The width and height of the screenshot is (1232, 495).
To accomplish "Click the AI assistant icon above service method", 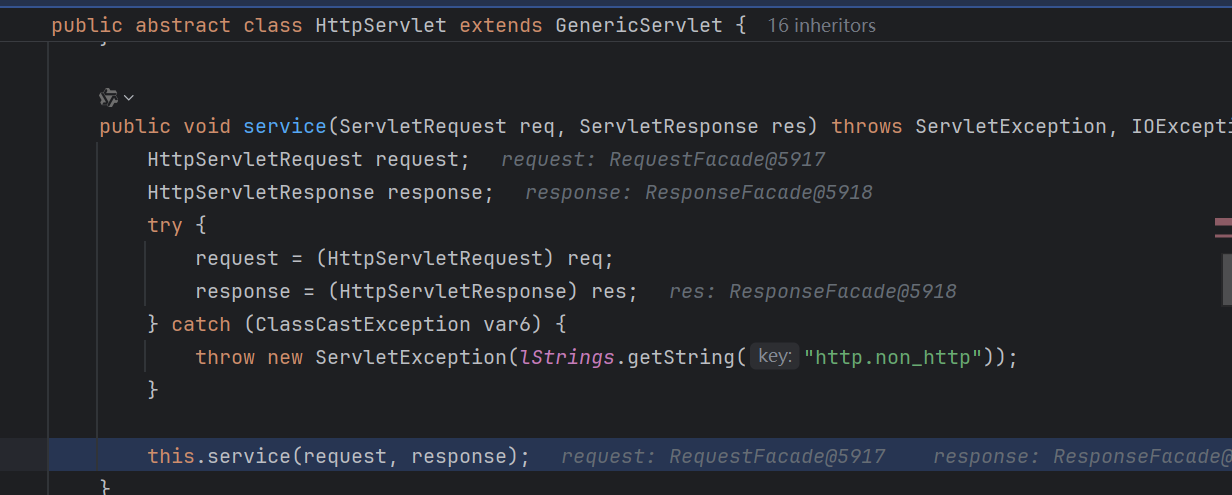I will [x=109, y=97].
